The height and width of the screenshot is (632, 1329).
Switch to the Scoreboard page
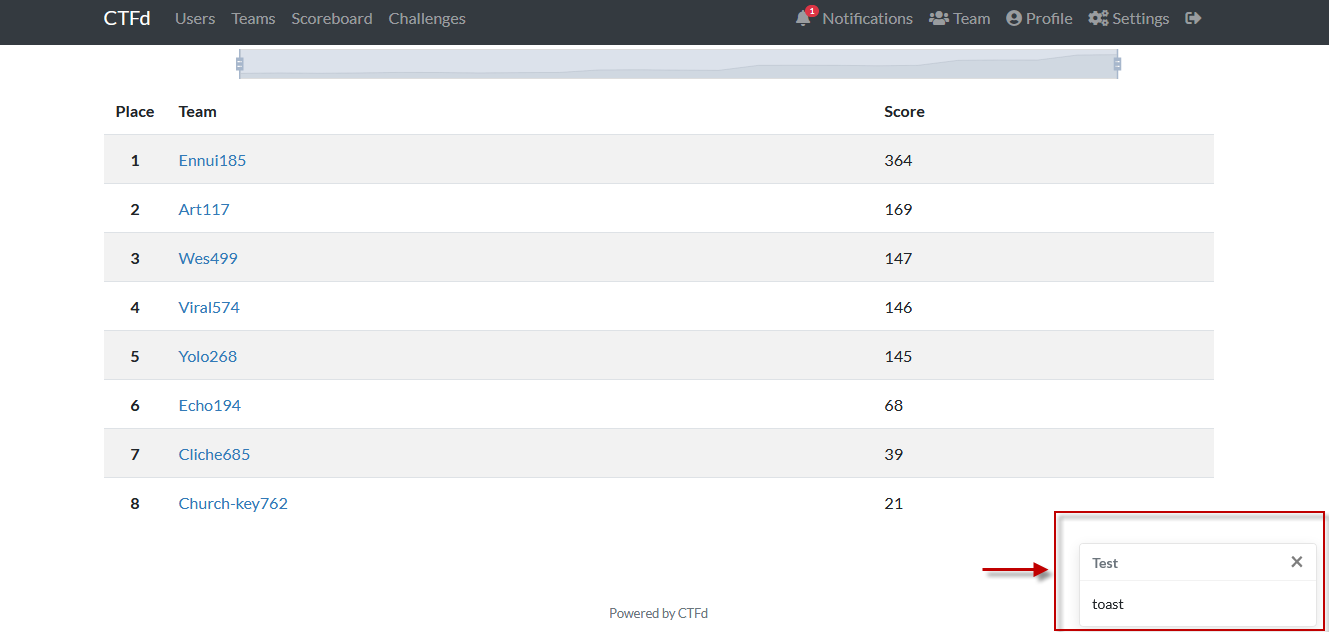[x=332, y=19]
